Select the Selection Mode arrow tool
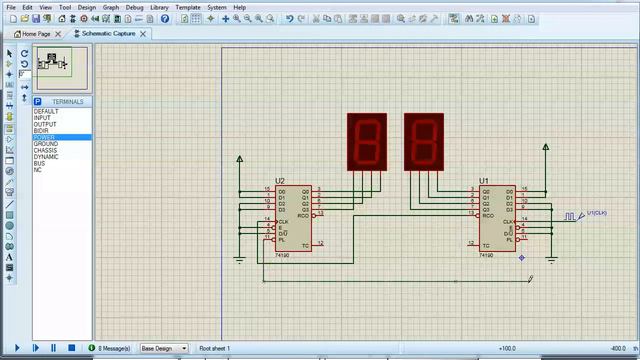This screenshot has height=360, width=640. 9,53
